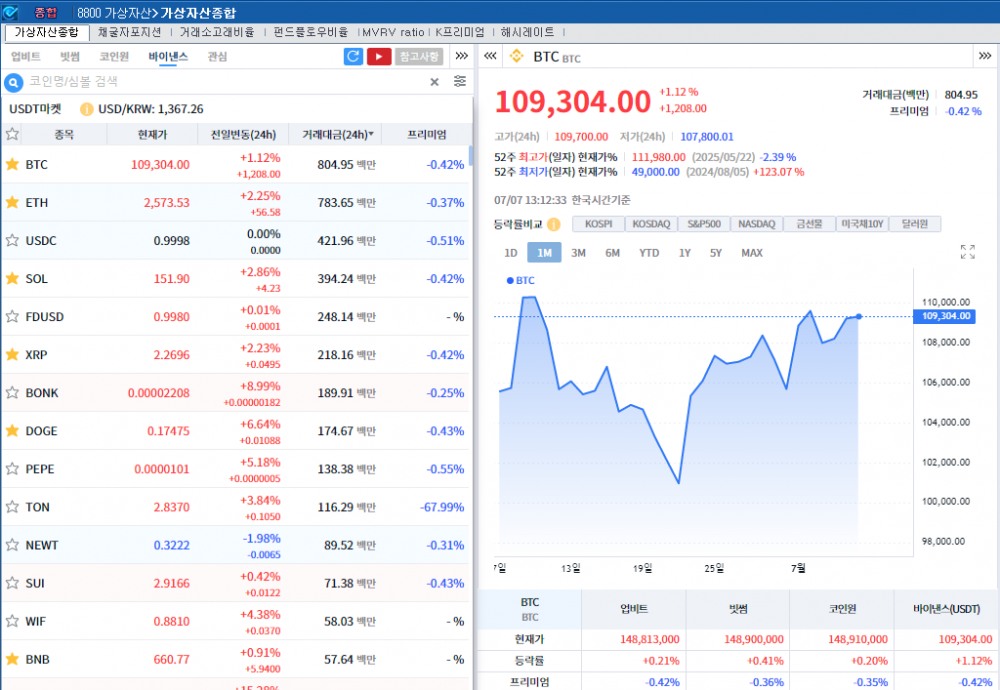Click the blue refresh icon above the search bar
The image size is (1000, 690).
pyautogui.click(x=352, y=56)
